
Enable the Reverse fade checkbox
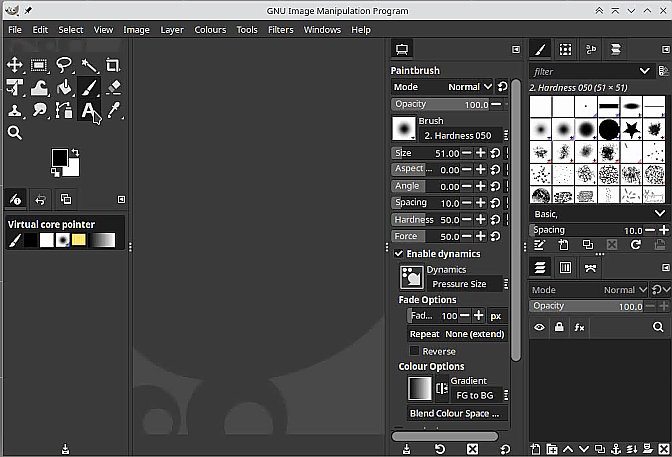pyautogui.click(x=414, y=351)
